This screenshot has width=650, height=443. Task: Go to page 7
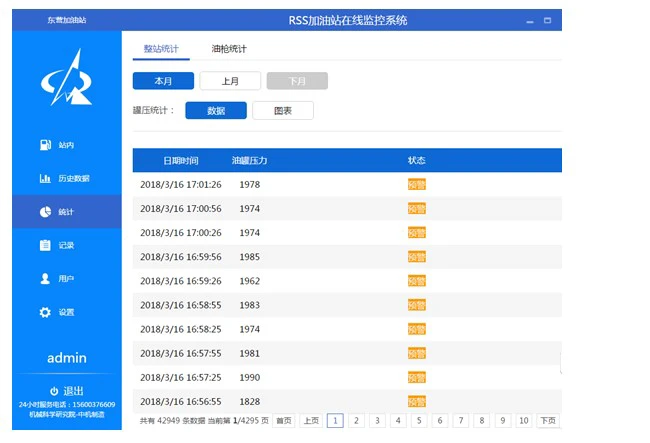tap(461, 421)
